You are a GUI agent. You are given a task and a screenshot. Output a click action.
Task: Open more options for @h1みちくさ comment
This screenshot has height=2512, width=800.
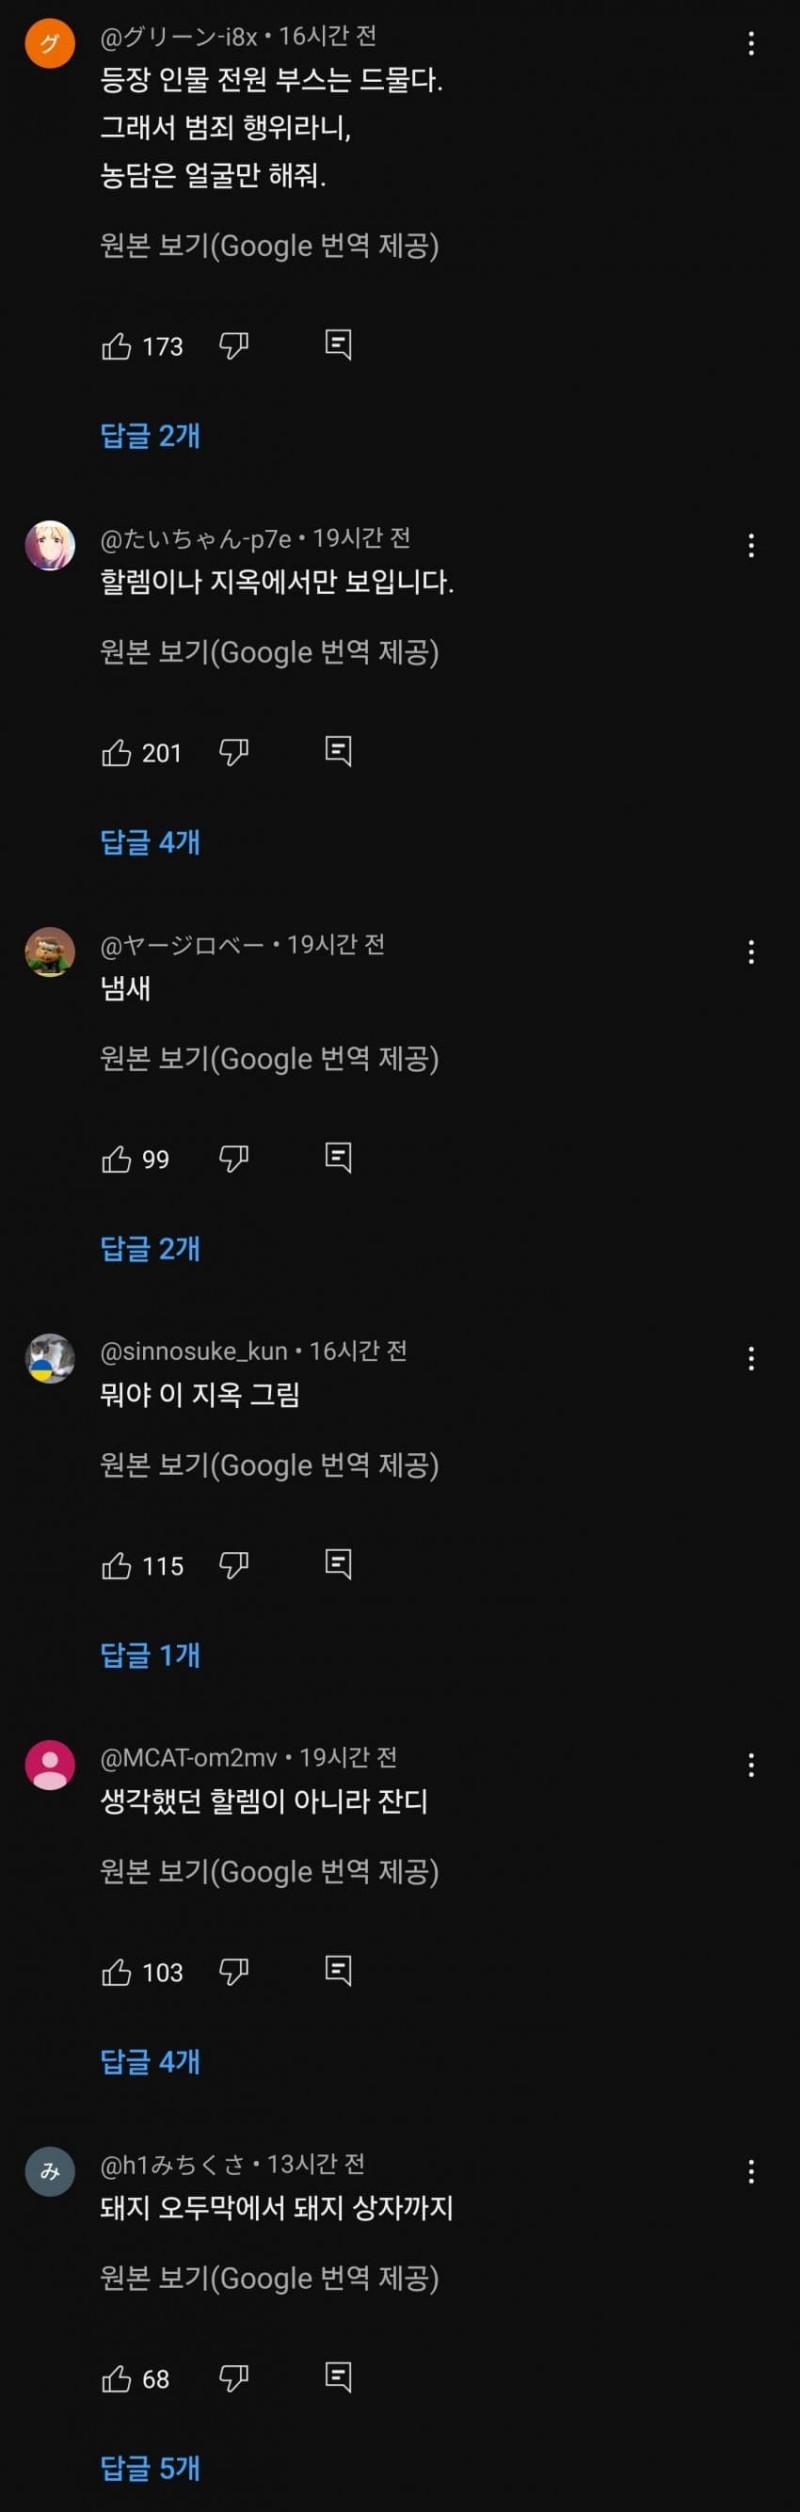(x=751, y=2171)
